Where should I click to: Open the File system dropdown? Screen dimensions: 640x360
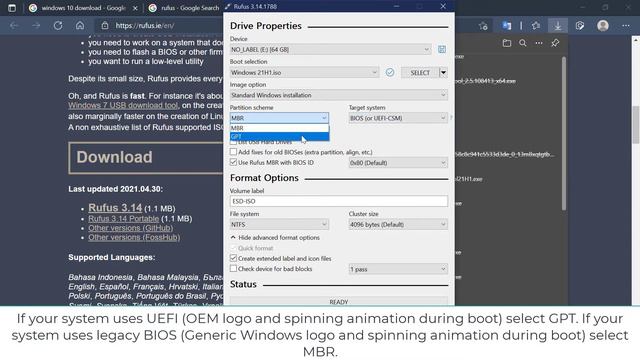click(x=279, y=224)
